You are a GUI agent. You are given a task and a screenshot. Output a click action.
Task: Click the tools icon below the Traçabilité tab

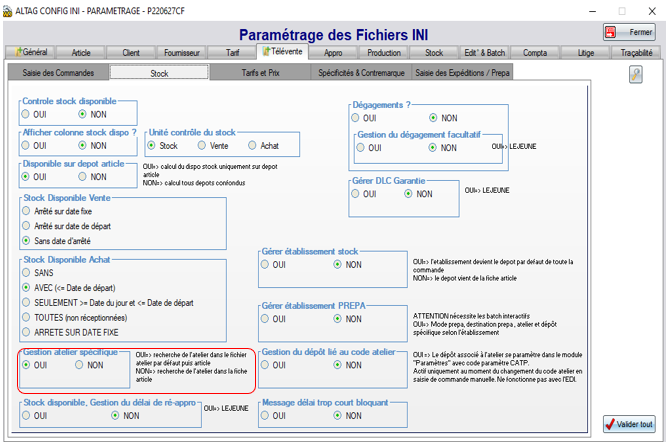coord(635,74)
